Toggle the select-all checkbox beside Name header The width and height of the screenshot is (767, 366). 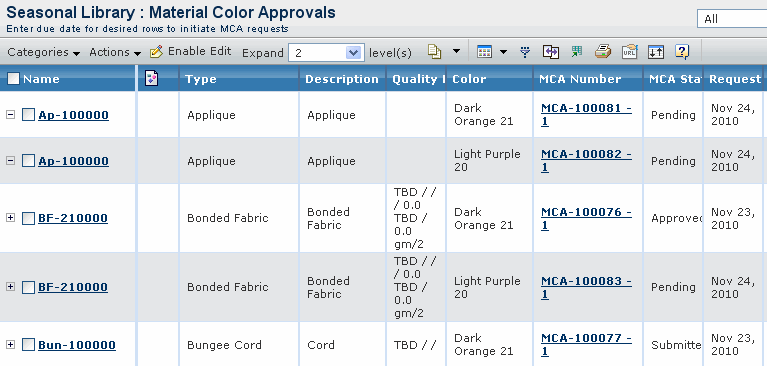(13, 79)
